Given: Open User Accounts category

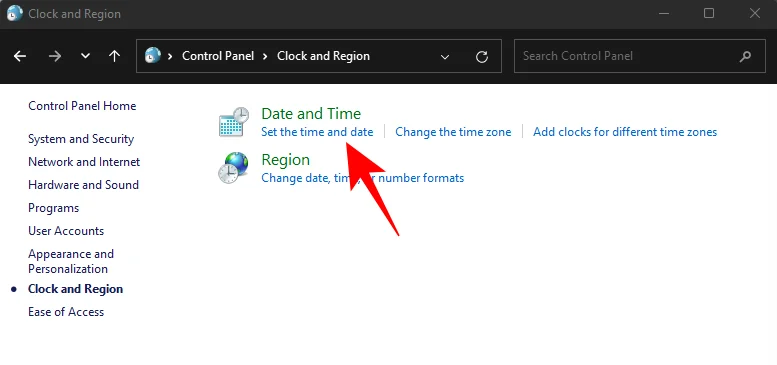Looking at the screenshot, I should [66, 231].
